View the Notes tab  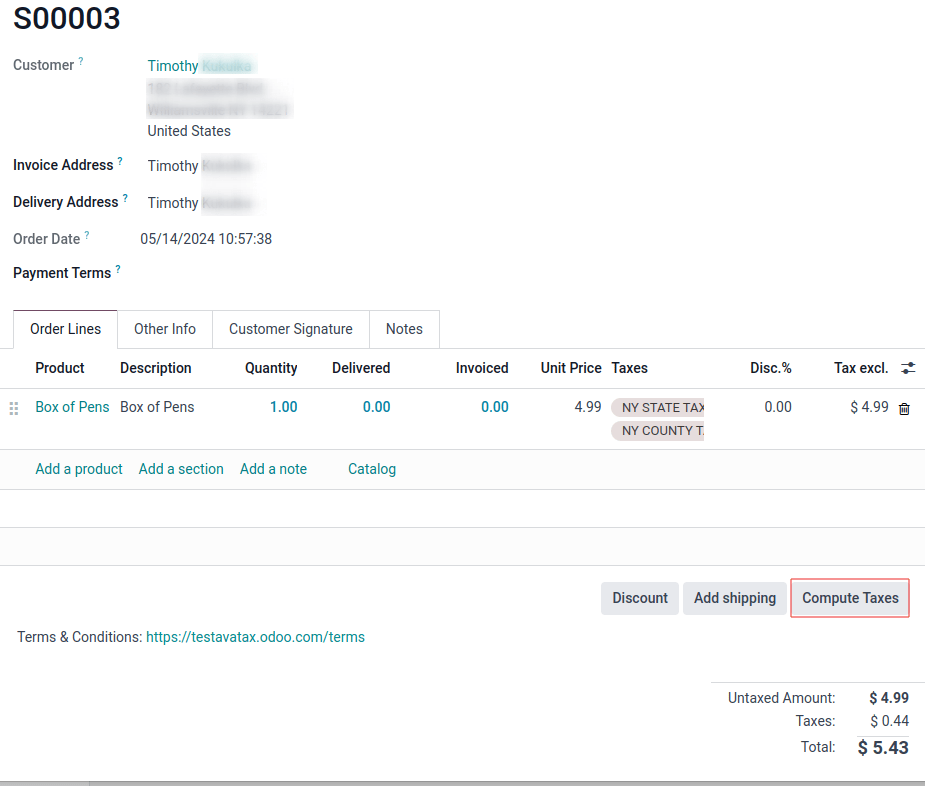(404, 328)
